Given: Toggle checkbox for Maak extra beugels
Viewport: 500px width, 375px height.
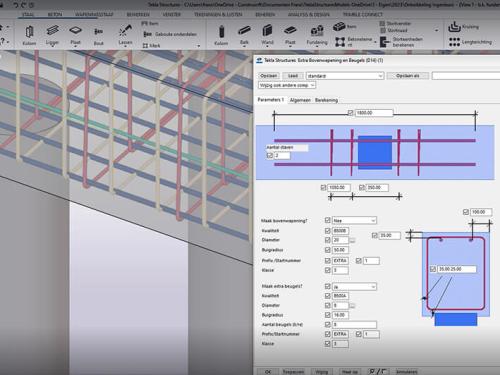Looking at the screenshot, I should pyautogui.click(x=328, y=286).
